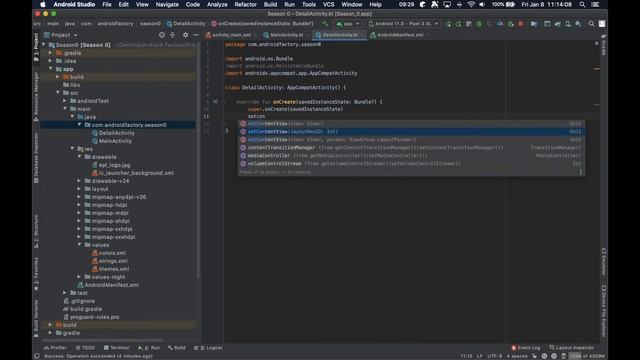Open build.gradle in app folder
This screenshot has height=360, width=640.
point(86,309)
